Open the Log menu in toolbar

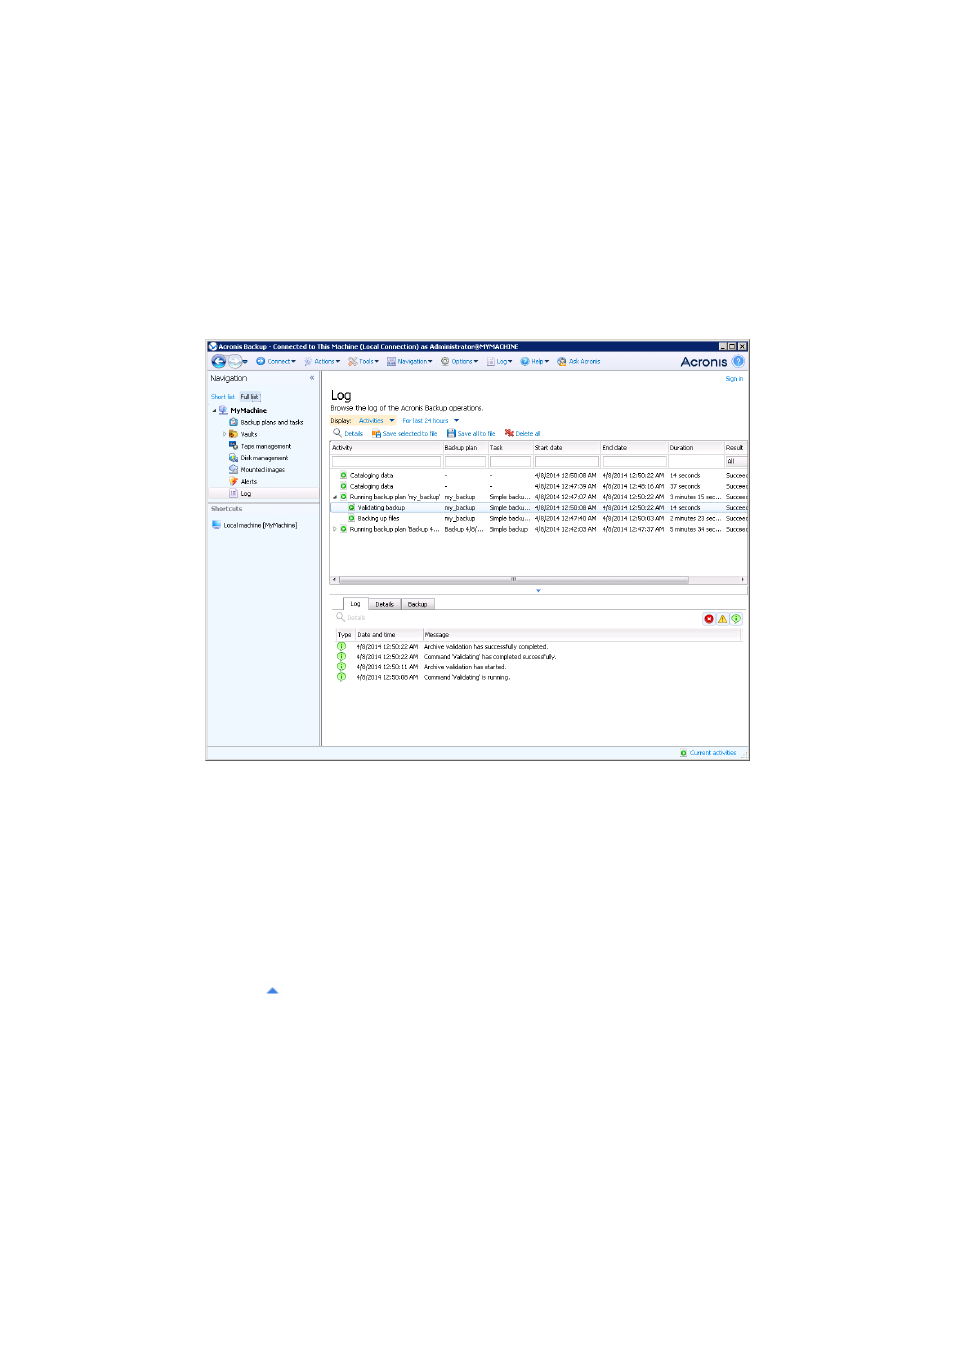(500, 362)
